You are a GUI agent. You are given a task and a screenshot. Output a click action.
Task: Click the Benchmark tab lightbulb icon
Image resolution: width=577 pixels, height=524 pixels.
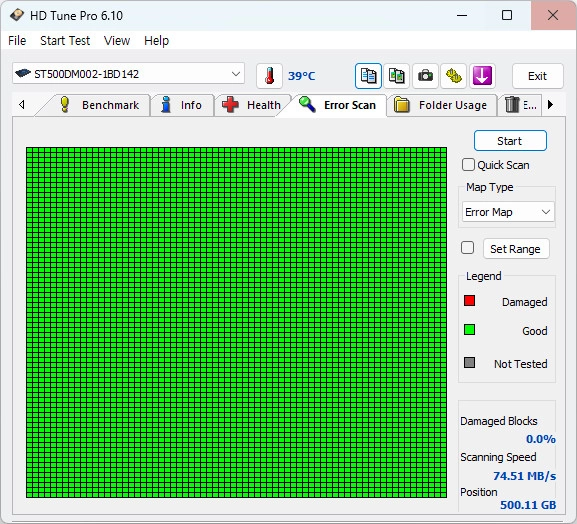[65, 105]
